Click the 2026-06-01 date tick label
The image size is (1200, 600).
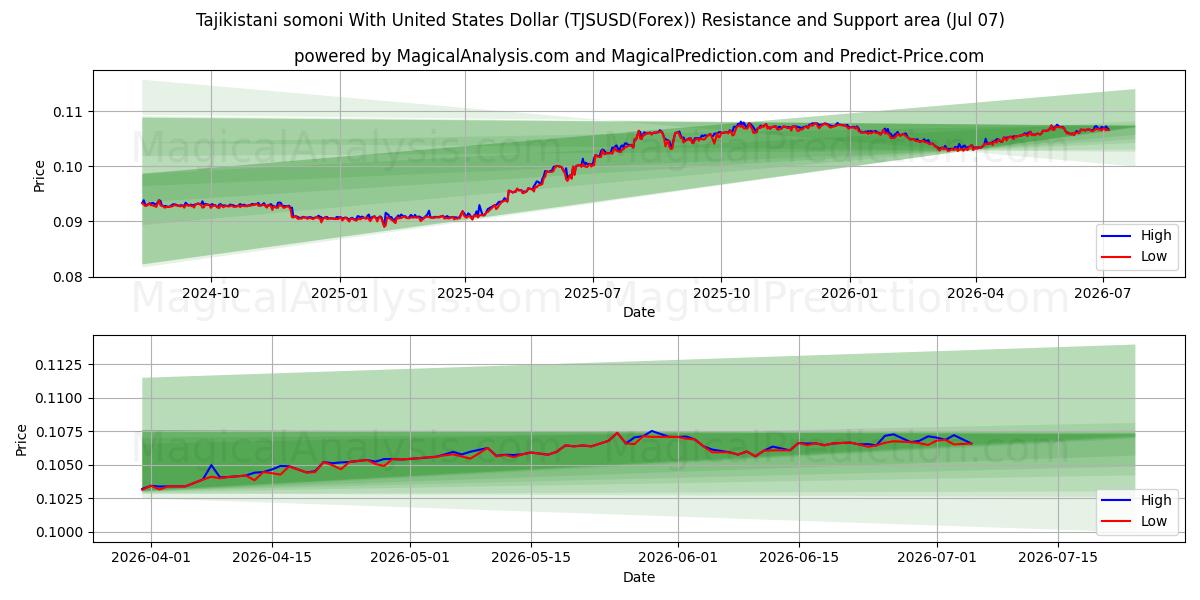click(679, 557)
